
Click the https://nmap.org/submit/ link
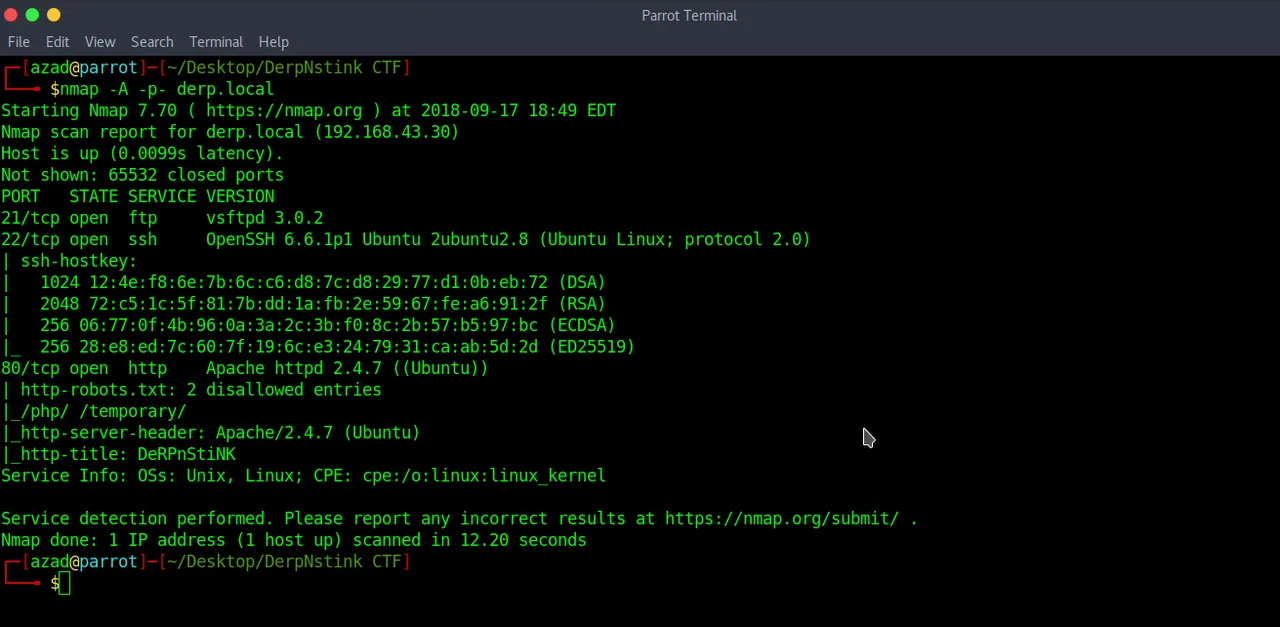[x=782, y=518]
